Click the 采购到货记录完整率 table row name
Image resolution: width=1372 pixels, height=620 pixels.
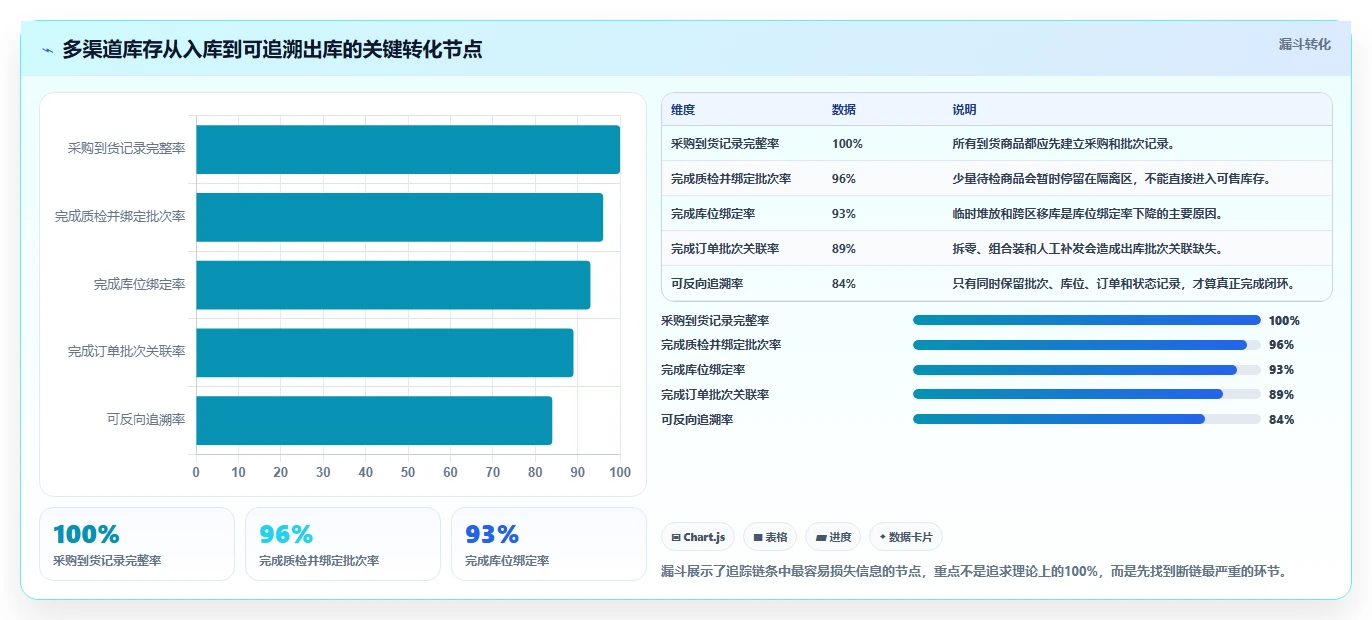click(x=725, y=144)
